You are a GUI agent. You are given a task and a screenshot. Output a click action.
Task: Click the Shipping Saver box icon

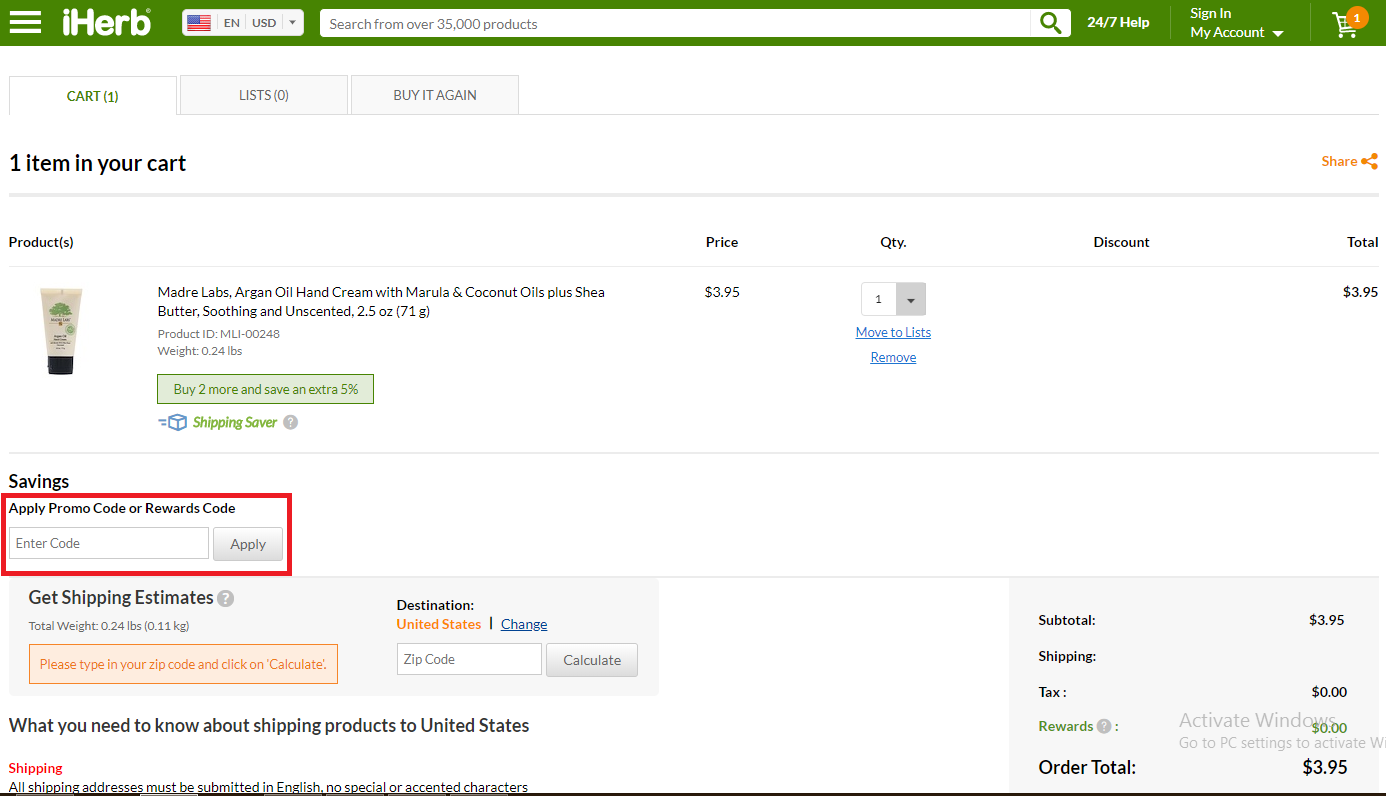(173, 422)
